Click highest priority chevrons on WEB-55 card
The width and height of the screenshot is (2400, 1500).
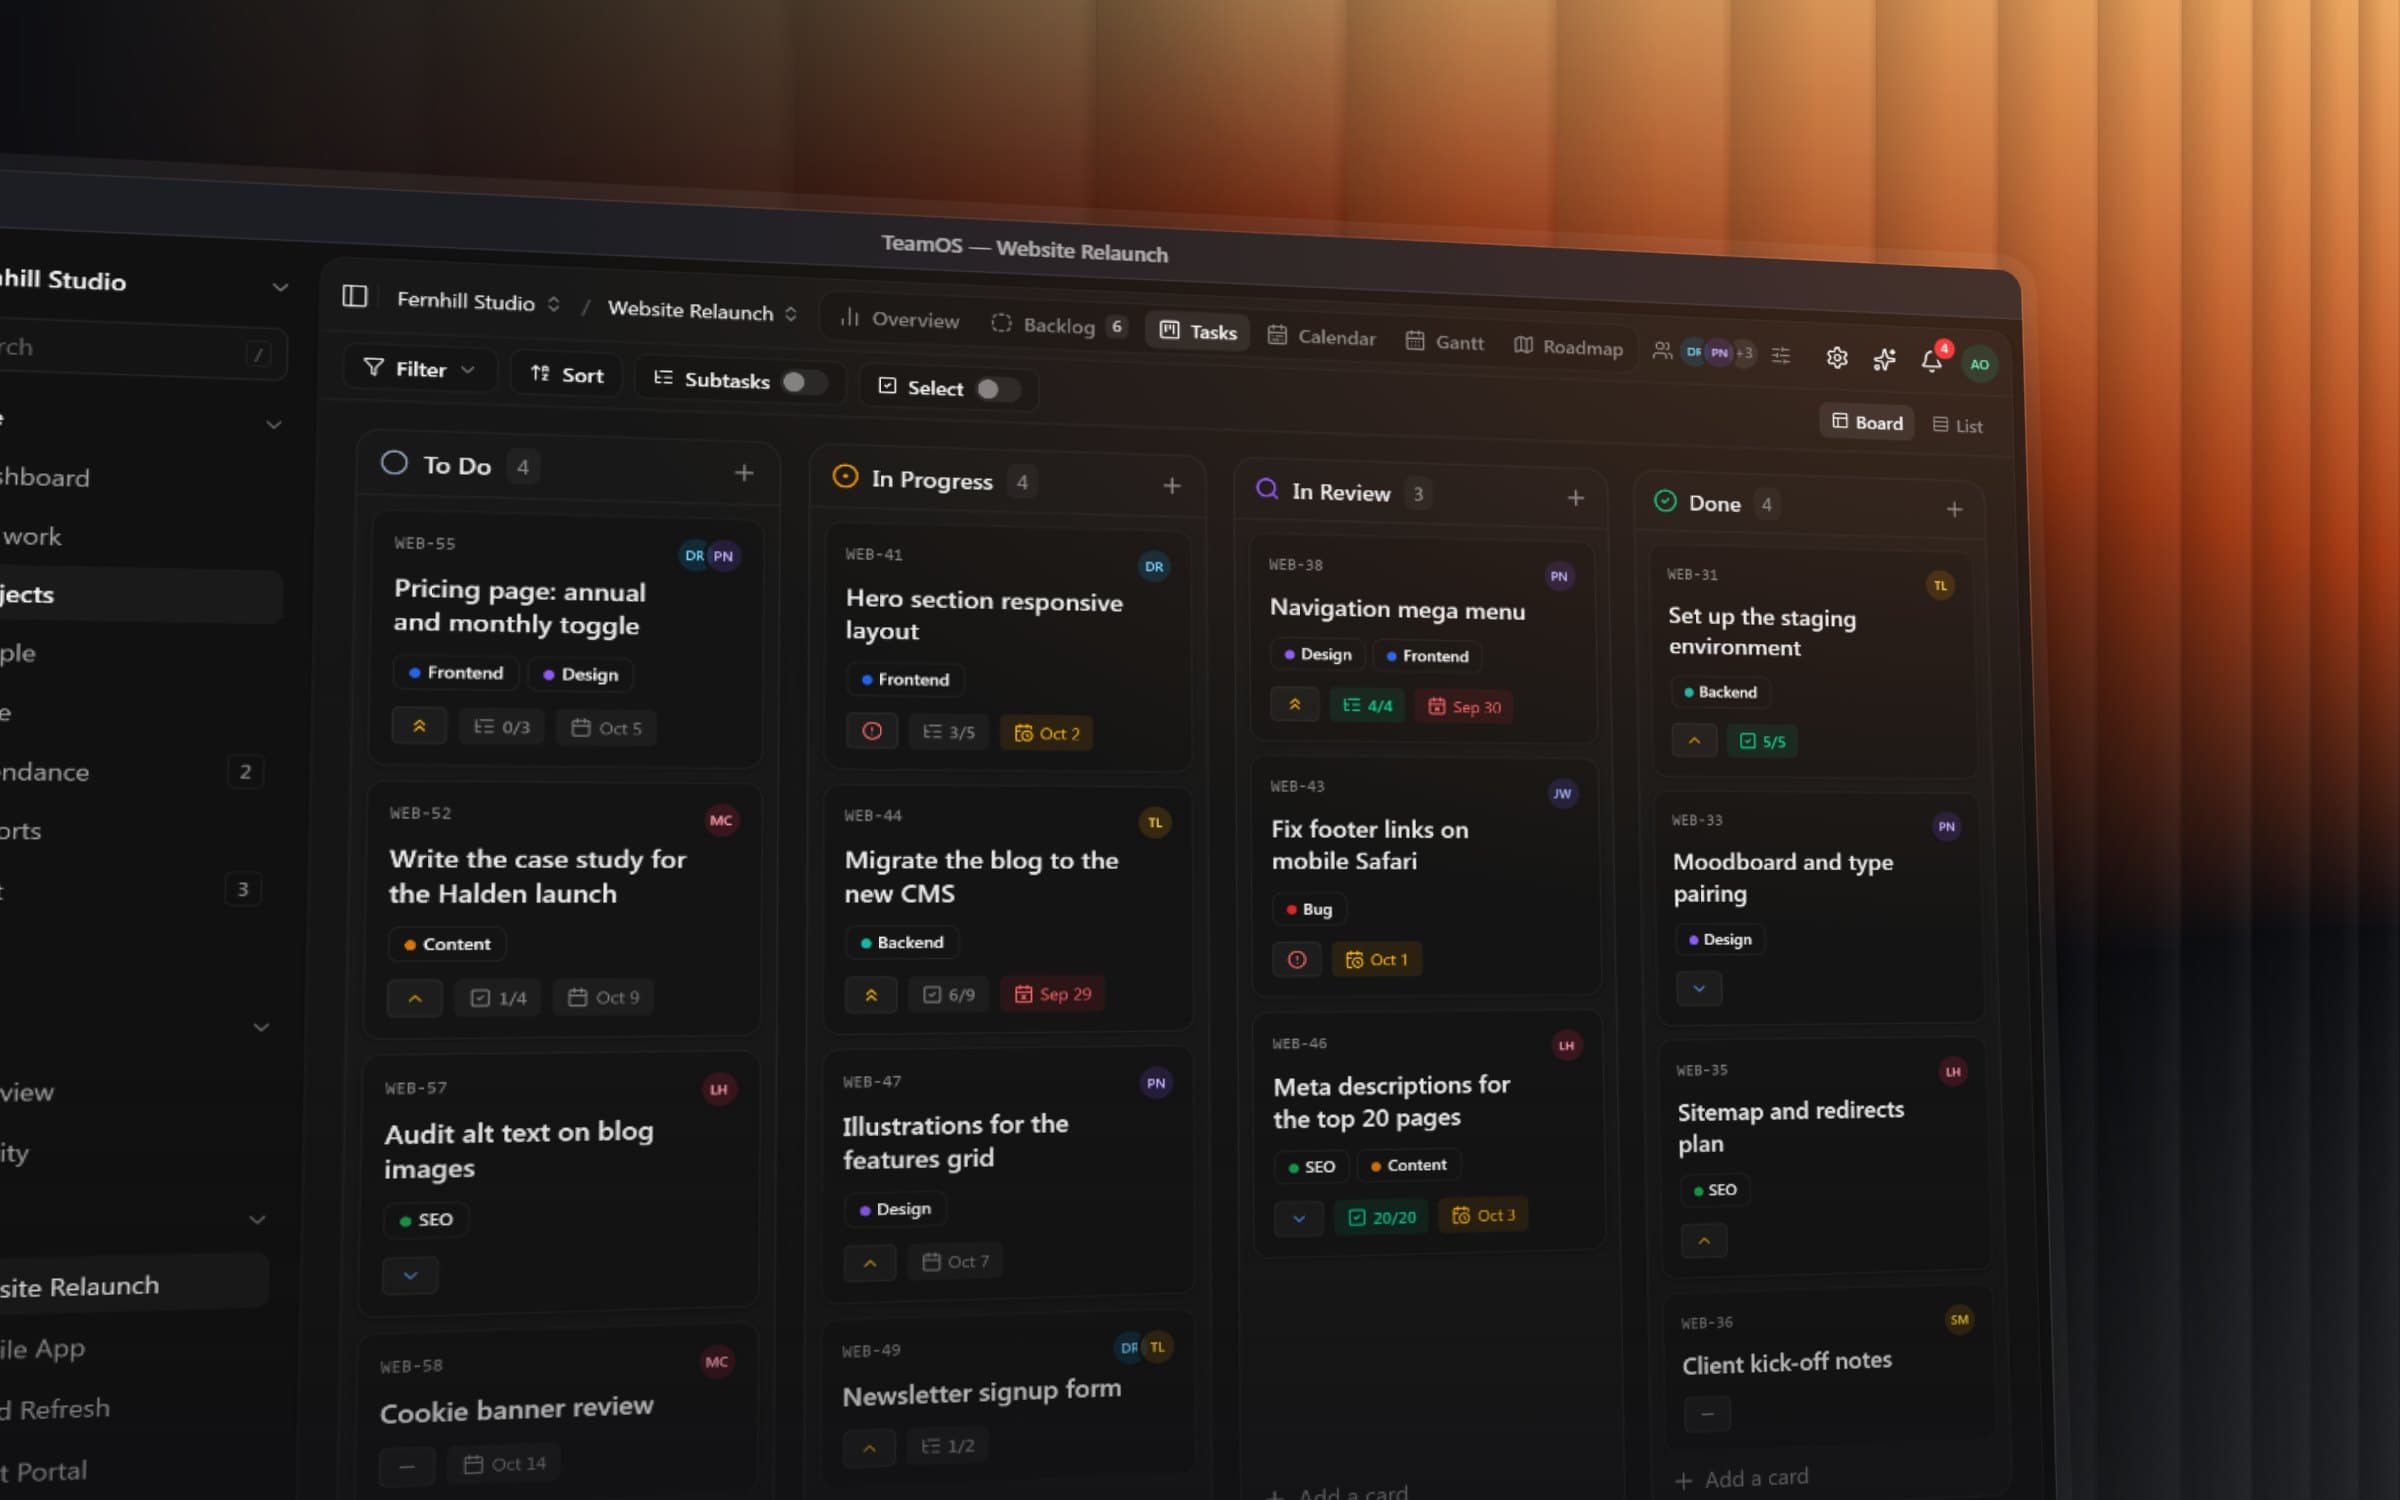pos(419,726)
